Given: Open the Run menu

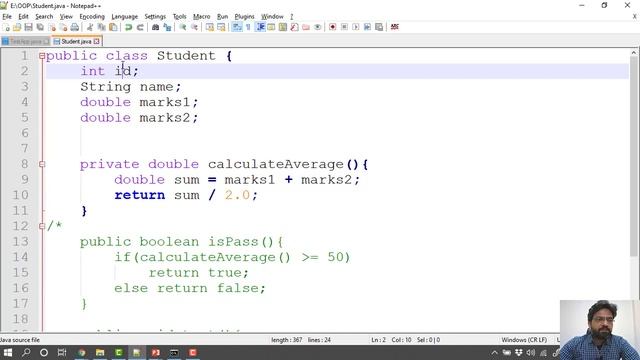Looking at the screenshot, I should 222,16.
